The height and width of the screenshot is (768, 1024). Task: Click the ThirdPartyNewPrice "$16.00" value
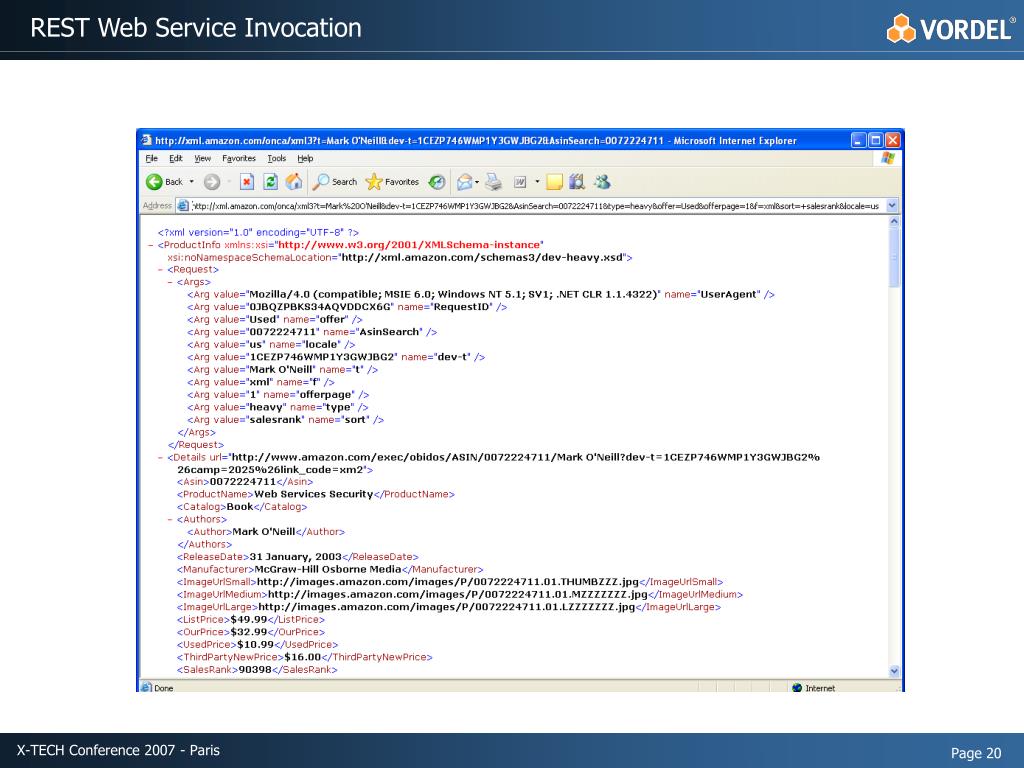click(302, 657)
